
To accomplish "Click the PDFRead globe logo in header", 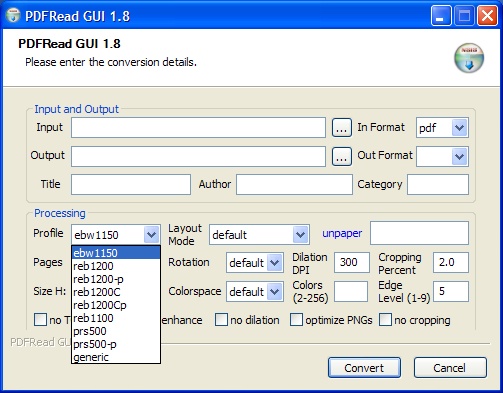I will coord(469,58).
